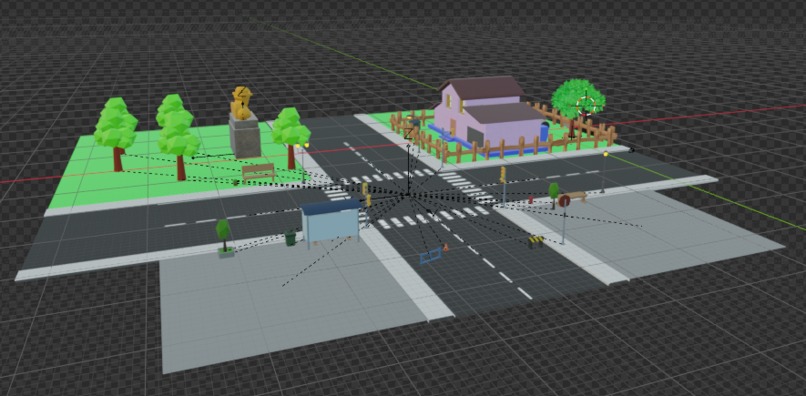The image size is (806, 396).
Task: Select the gray stone pedestal under the statue
Action: click(245, 135)
